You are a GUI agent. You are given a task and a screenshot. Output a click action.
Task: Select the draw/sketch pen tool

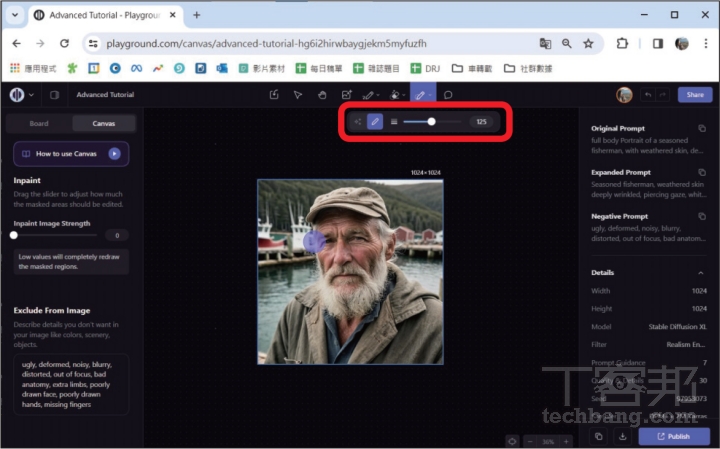point(368,95)
